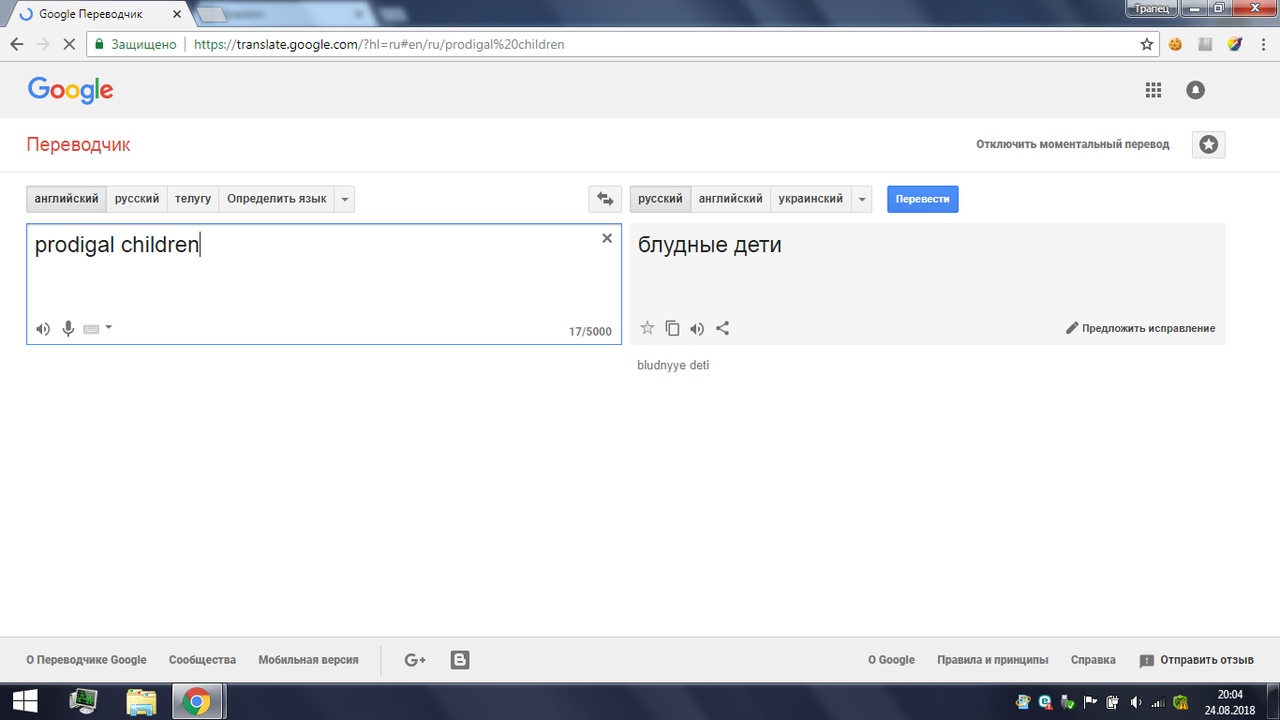Image resolution: width=1280 pixels, height=720 pixels.
Task: Go to the Google logo homepage
Action: (x=70, y=90)
